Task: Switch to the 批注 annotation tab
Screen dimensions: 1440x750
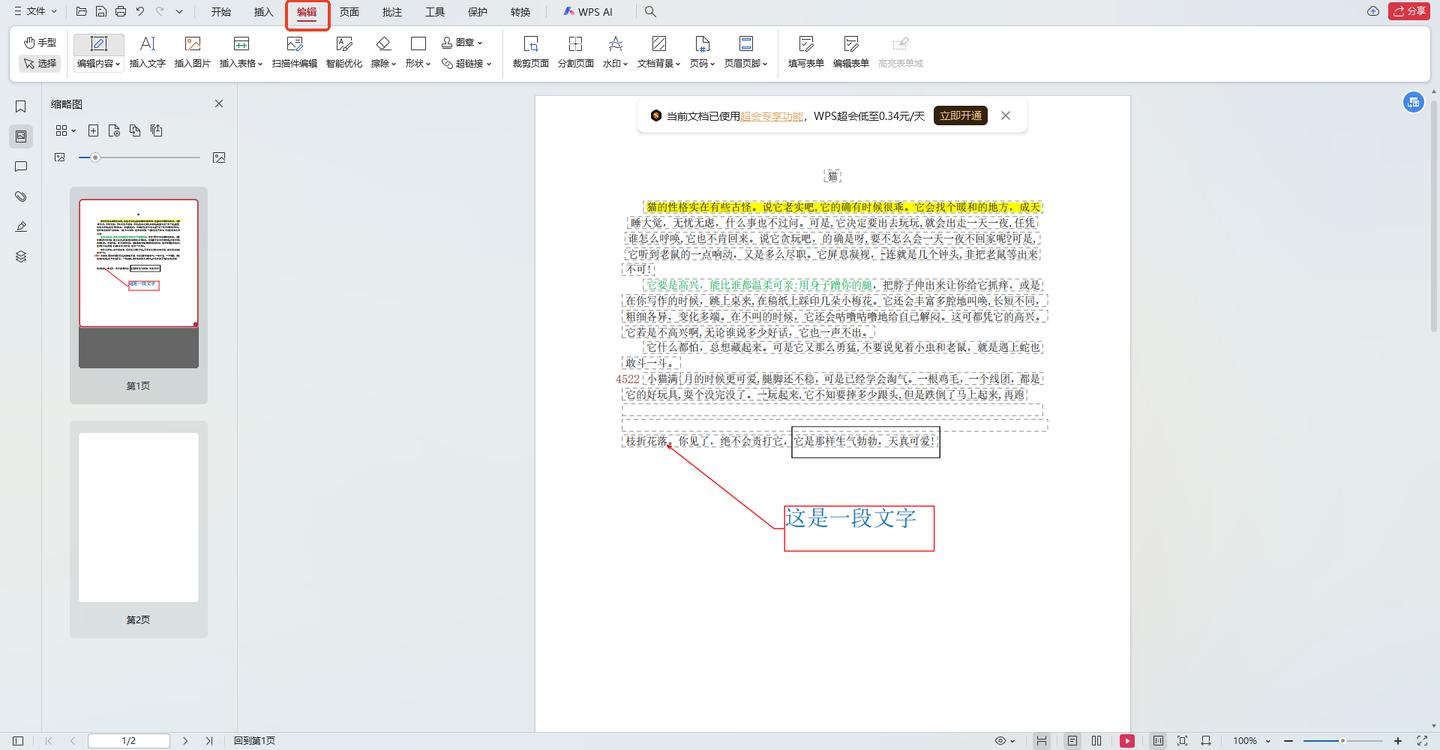Action: [x=391, y=12]
